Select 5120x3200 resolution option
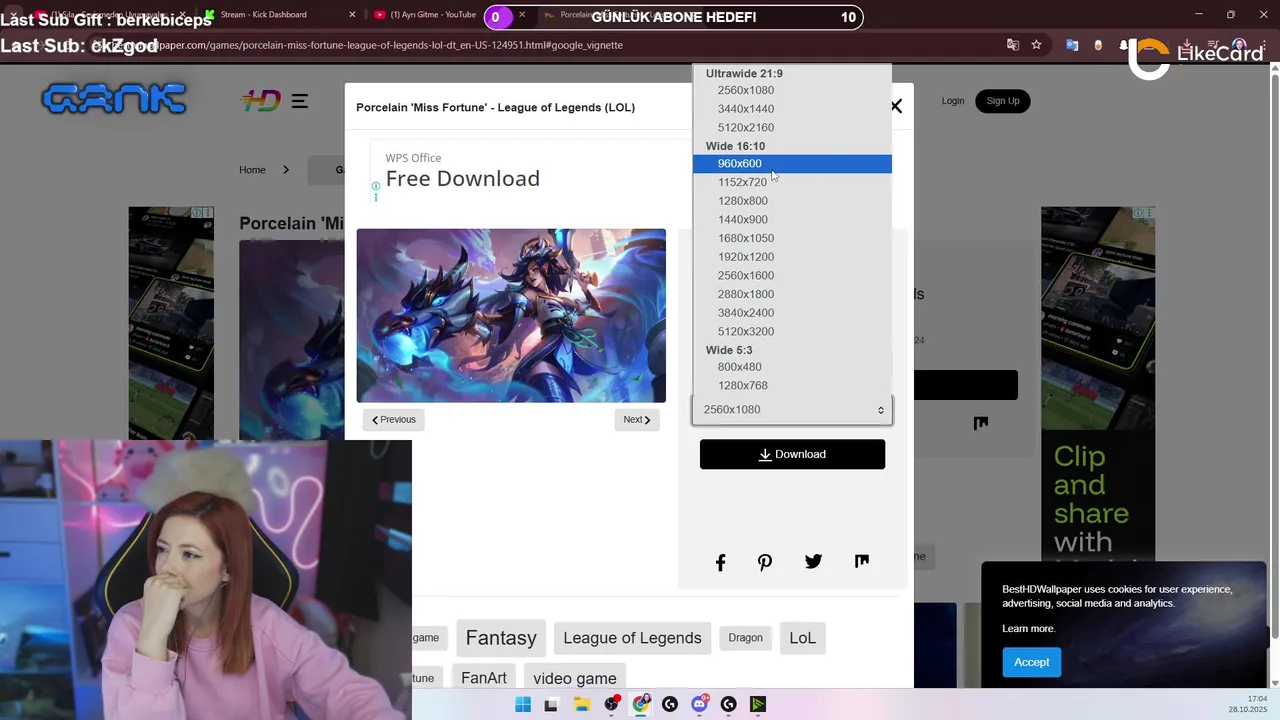Viewport: 1280px width, 720px height. [792, 332]
